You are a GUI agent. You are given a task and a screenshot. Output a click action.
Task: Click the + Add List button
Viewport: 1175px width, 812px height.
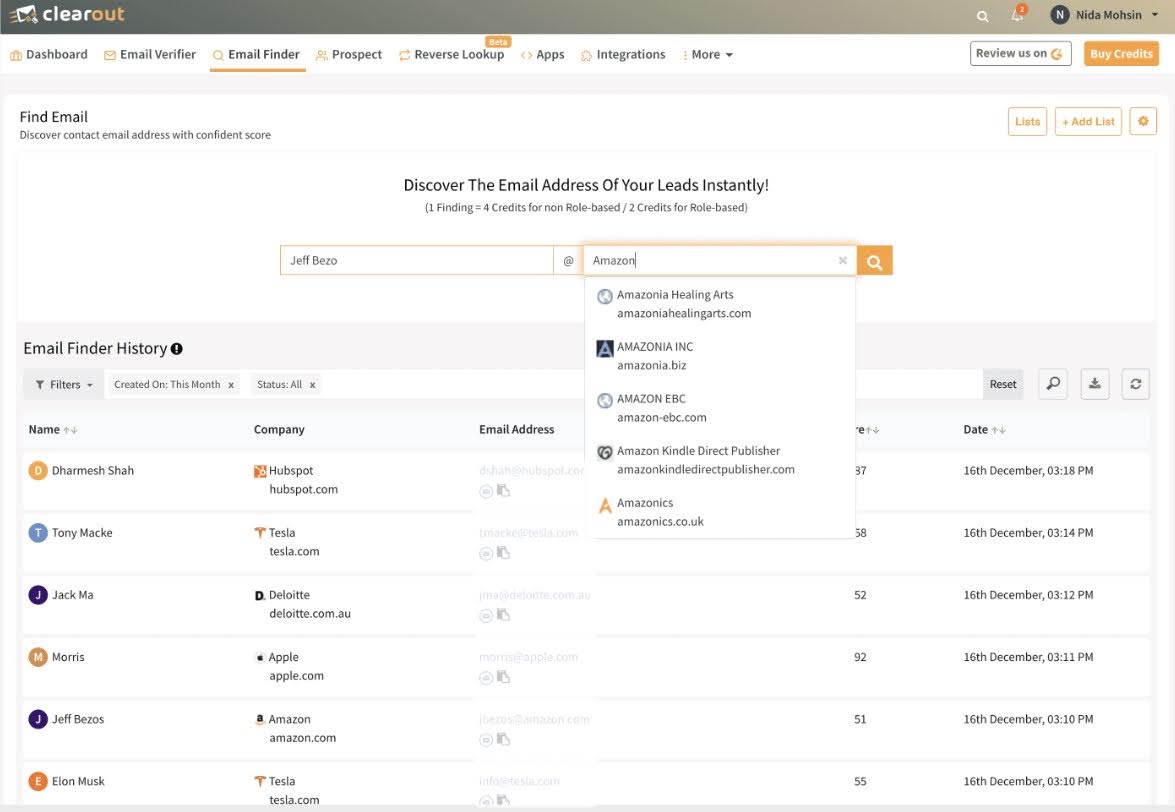coord(1088,121)
